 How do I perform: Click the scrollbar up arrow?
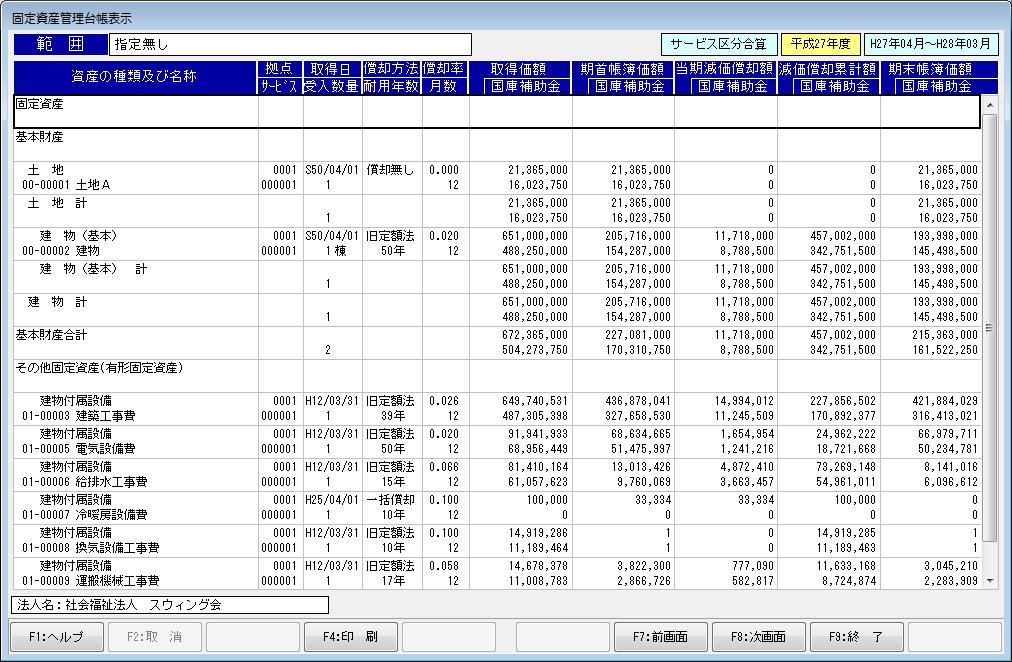click(990, 104)
